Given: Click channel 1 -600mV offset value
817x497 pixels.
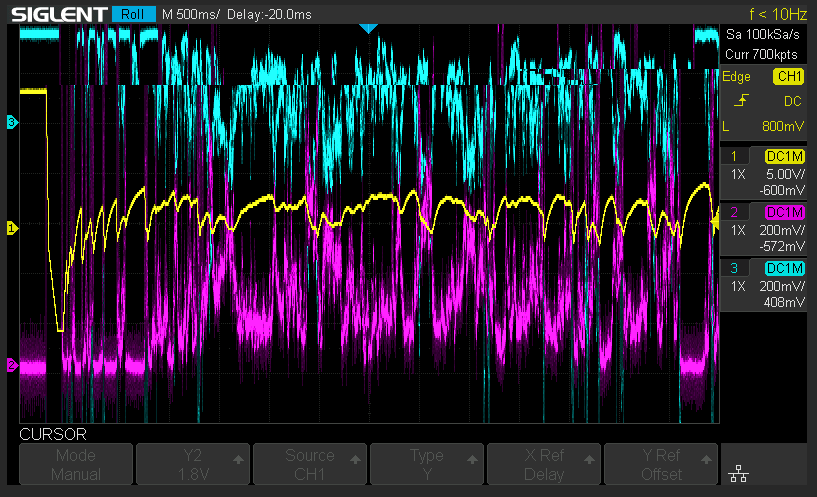Looking at the screenshot, I should pos(782,191).
